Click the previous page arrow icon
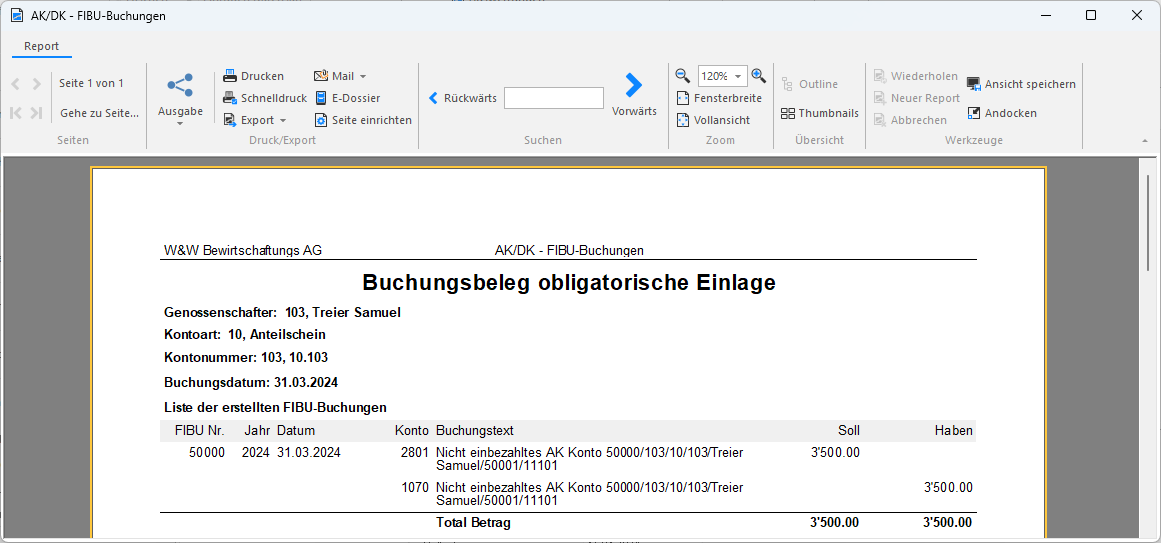1161x543 pixels. point(16,84)
